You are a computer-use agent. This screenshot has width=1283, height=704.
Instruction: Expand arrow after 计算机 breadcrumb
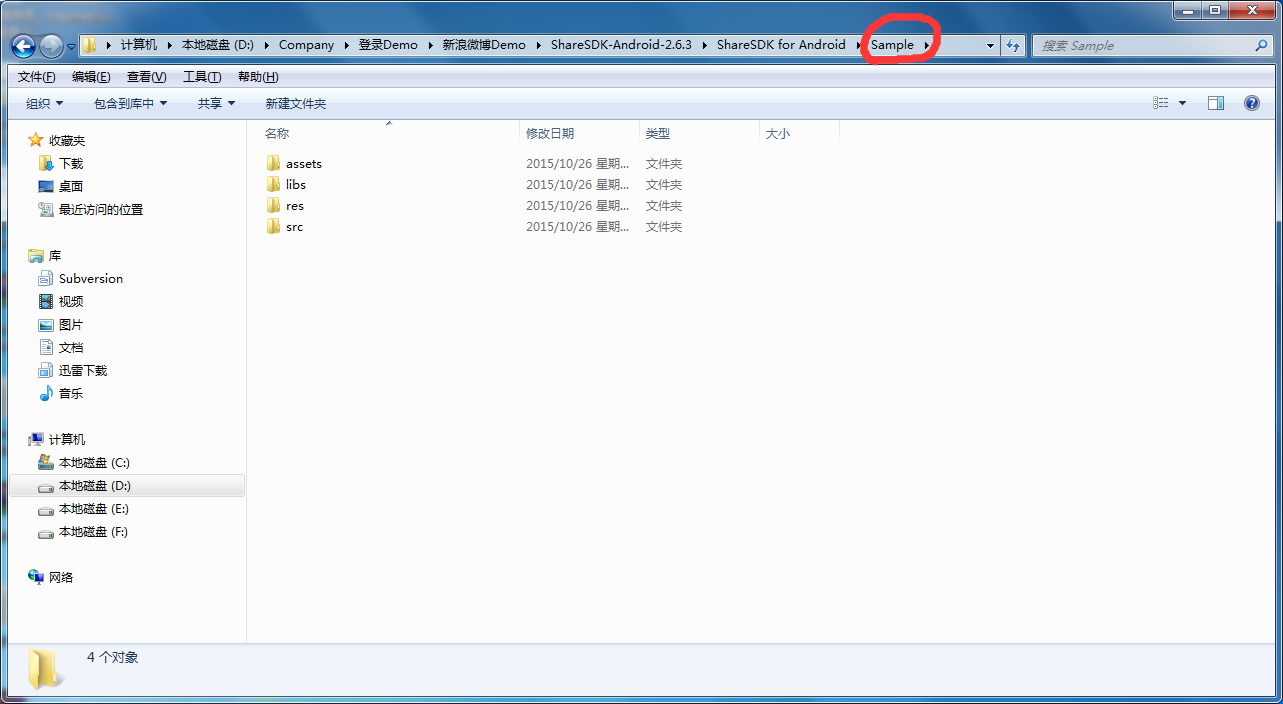(x=168, y=45)
